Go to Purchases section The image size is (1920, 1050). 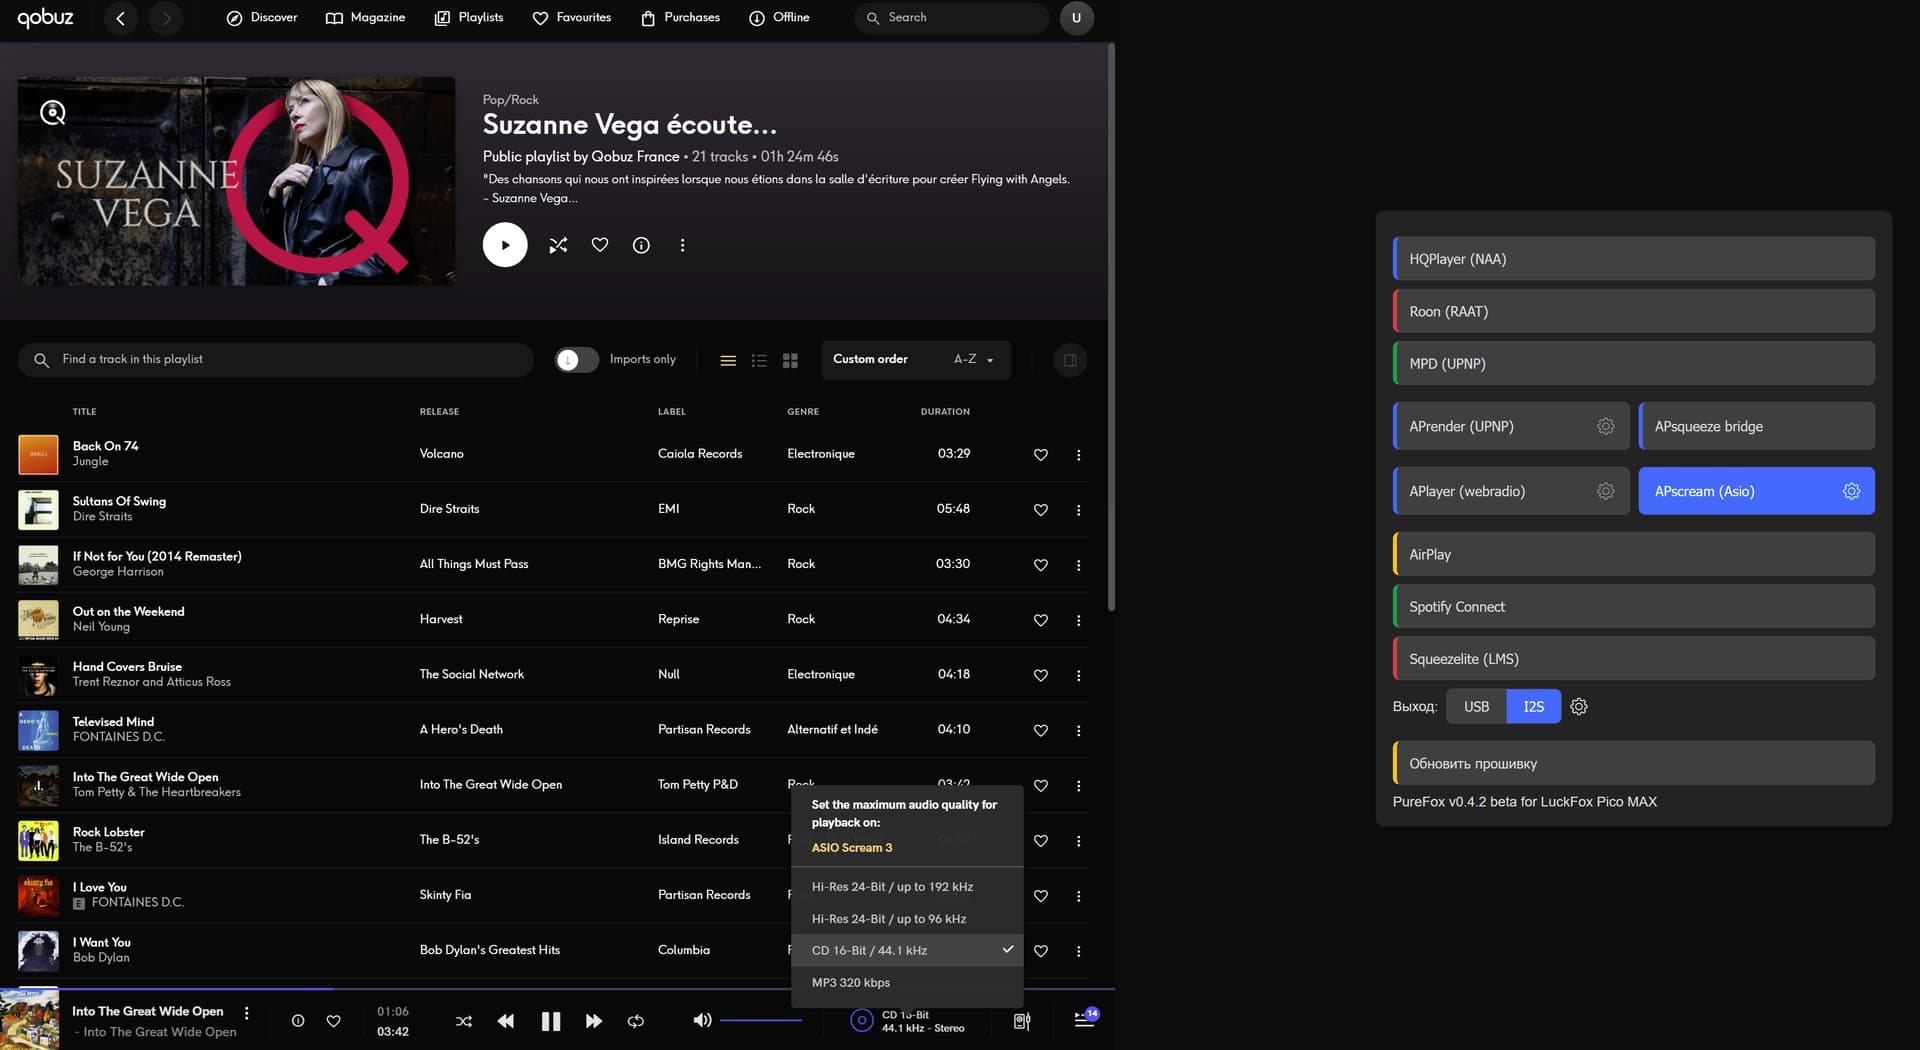pos(680,18)
